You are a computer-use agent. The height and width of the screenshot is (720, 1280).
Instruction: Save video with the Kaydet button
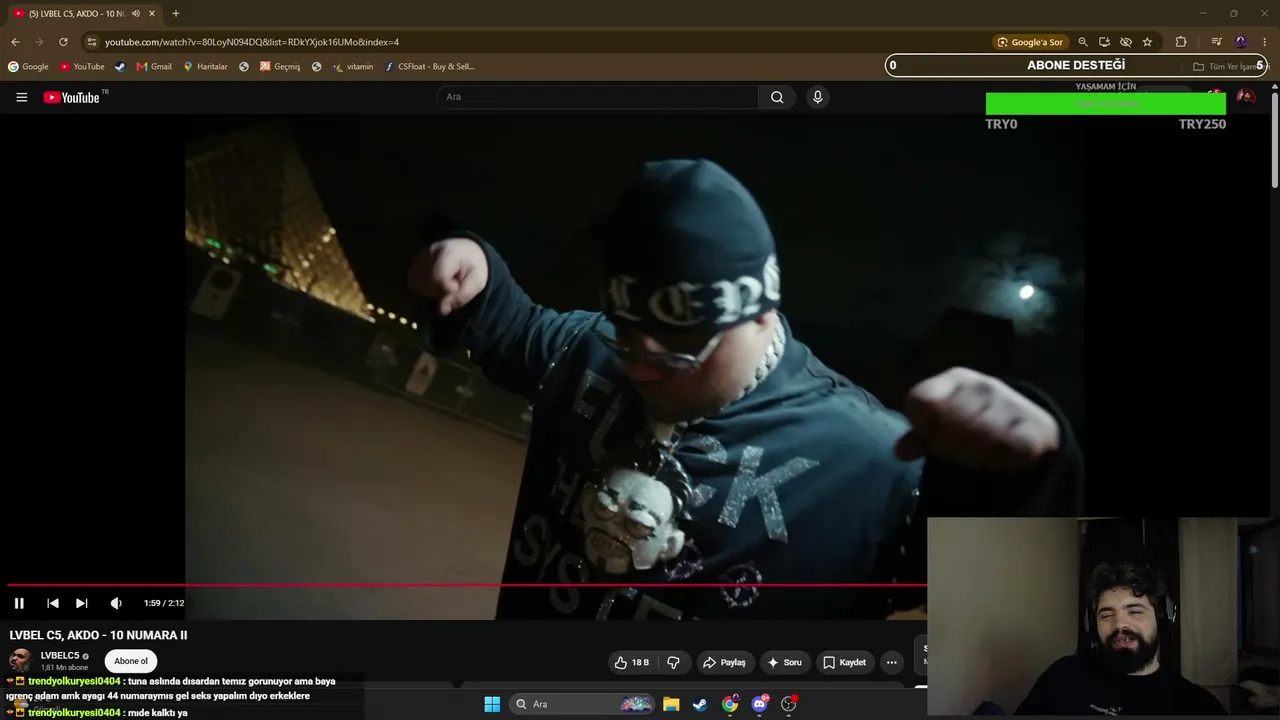point(844,662)
